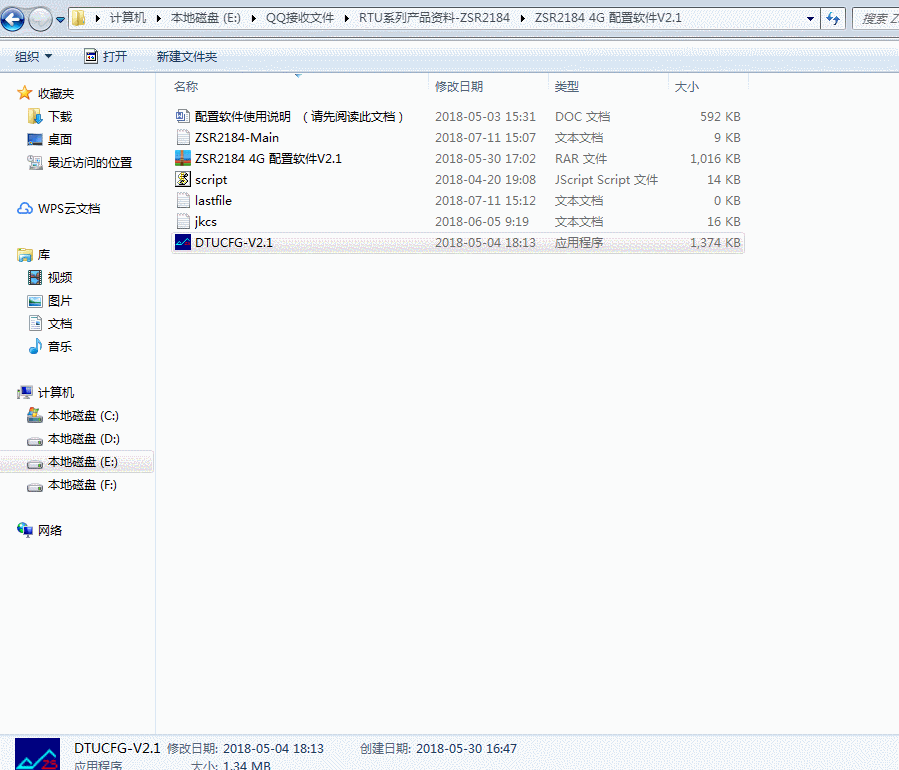Image resolution: width=899 pixels, height=770 pixels.
Task: Open the 视频 library
Action: 60,277
